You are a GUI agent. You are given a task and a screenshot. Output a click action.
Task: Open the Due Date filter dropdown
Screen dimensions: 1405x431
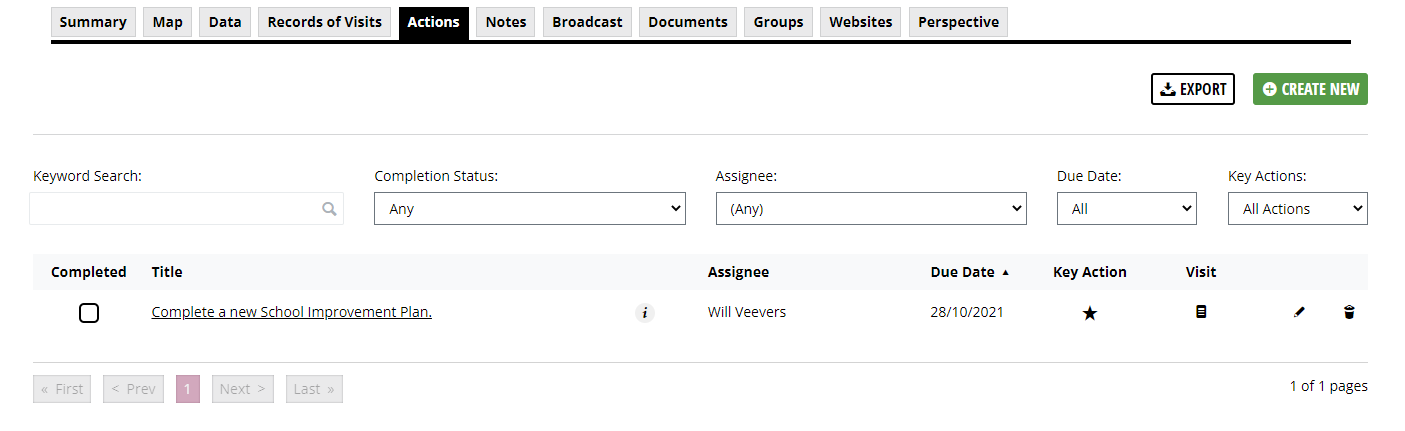coord(1127,209)
